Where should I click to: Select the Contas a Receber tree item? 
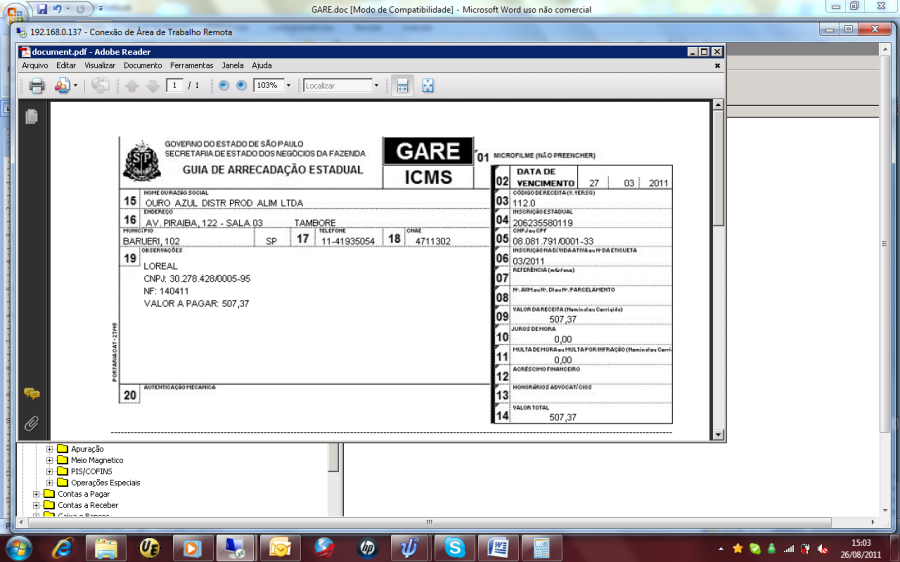(88, 505)
